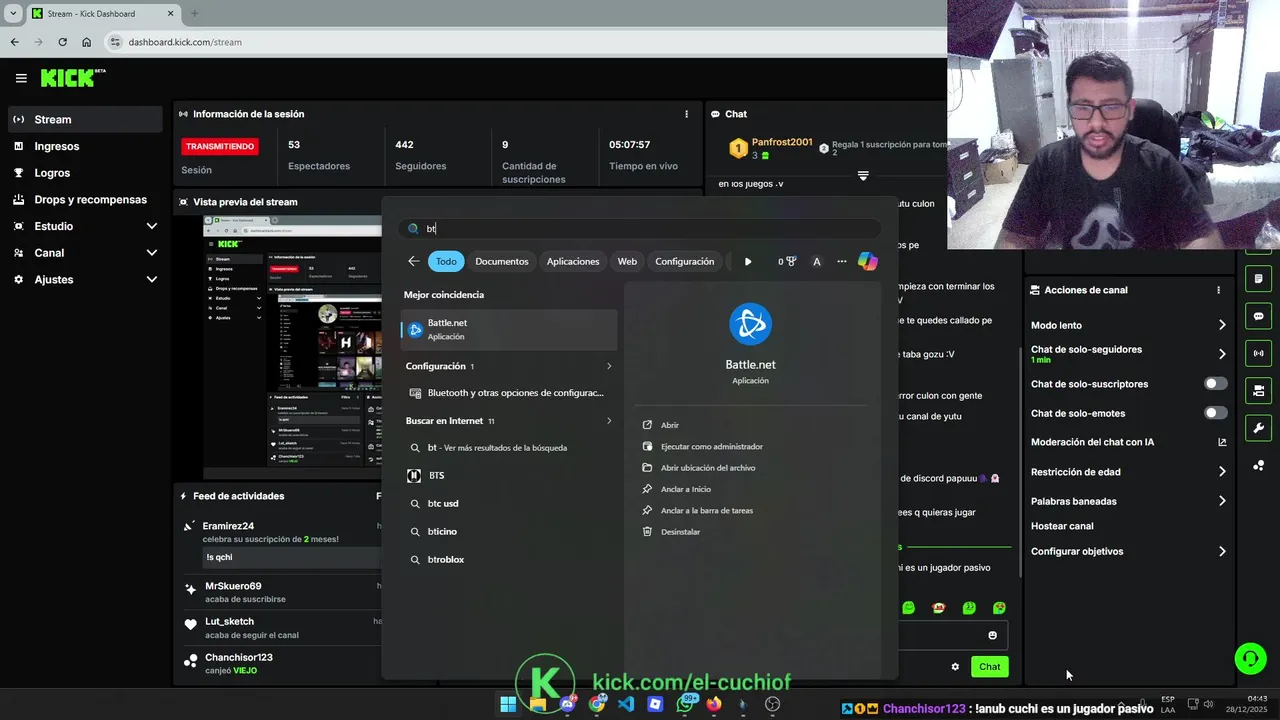1280x720 pixels.
Task: Open Stream in Kick sidebar
Action: pyautogui.click(x=84, y=119)
